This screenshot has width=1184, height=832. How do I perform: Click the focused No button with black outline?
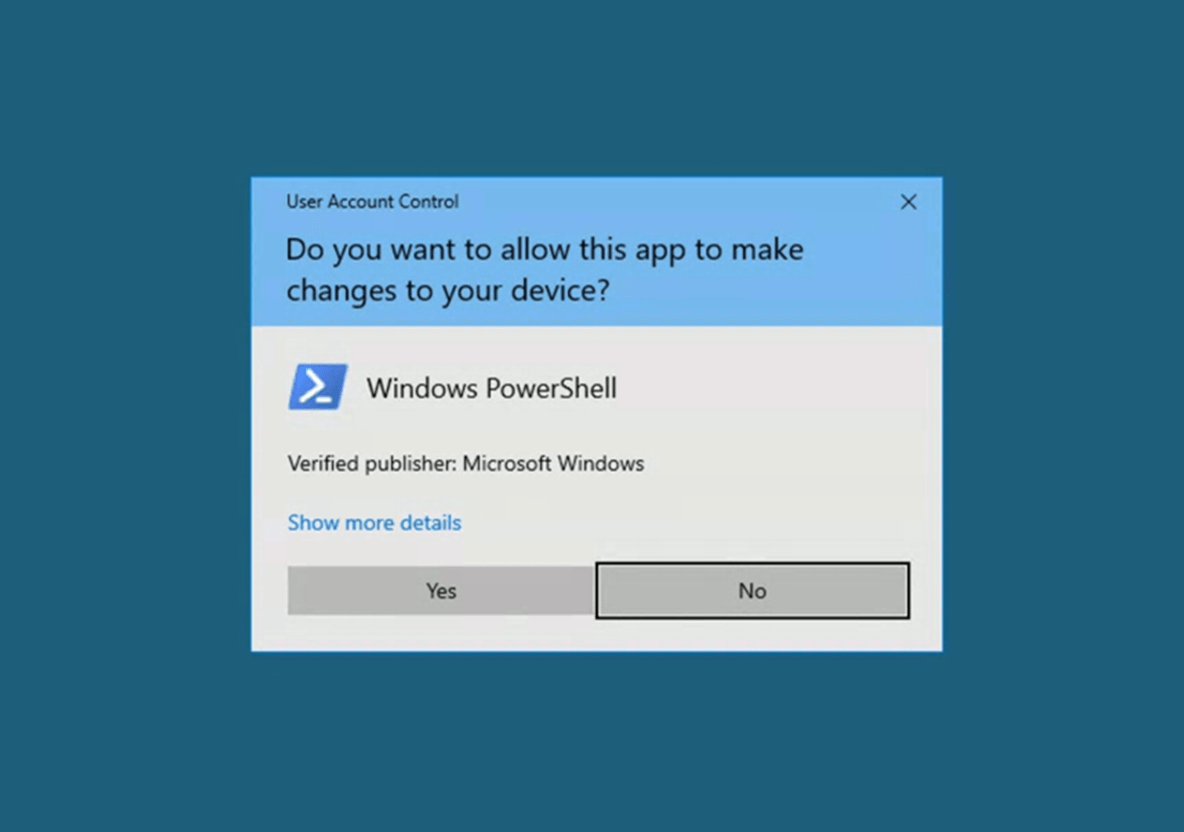tap(752, 590)
